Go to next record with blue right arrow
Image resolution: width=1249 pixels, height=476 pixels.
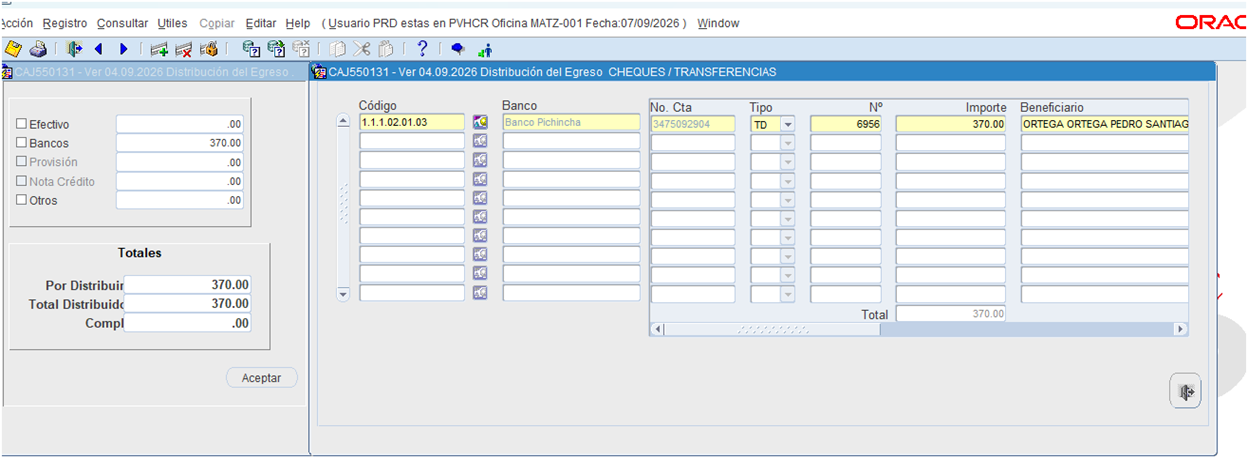click(x=123, y=48)
